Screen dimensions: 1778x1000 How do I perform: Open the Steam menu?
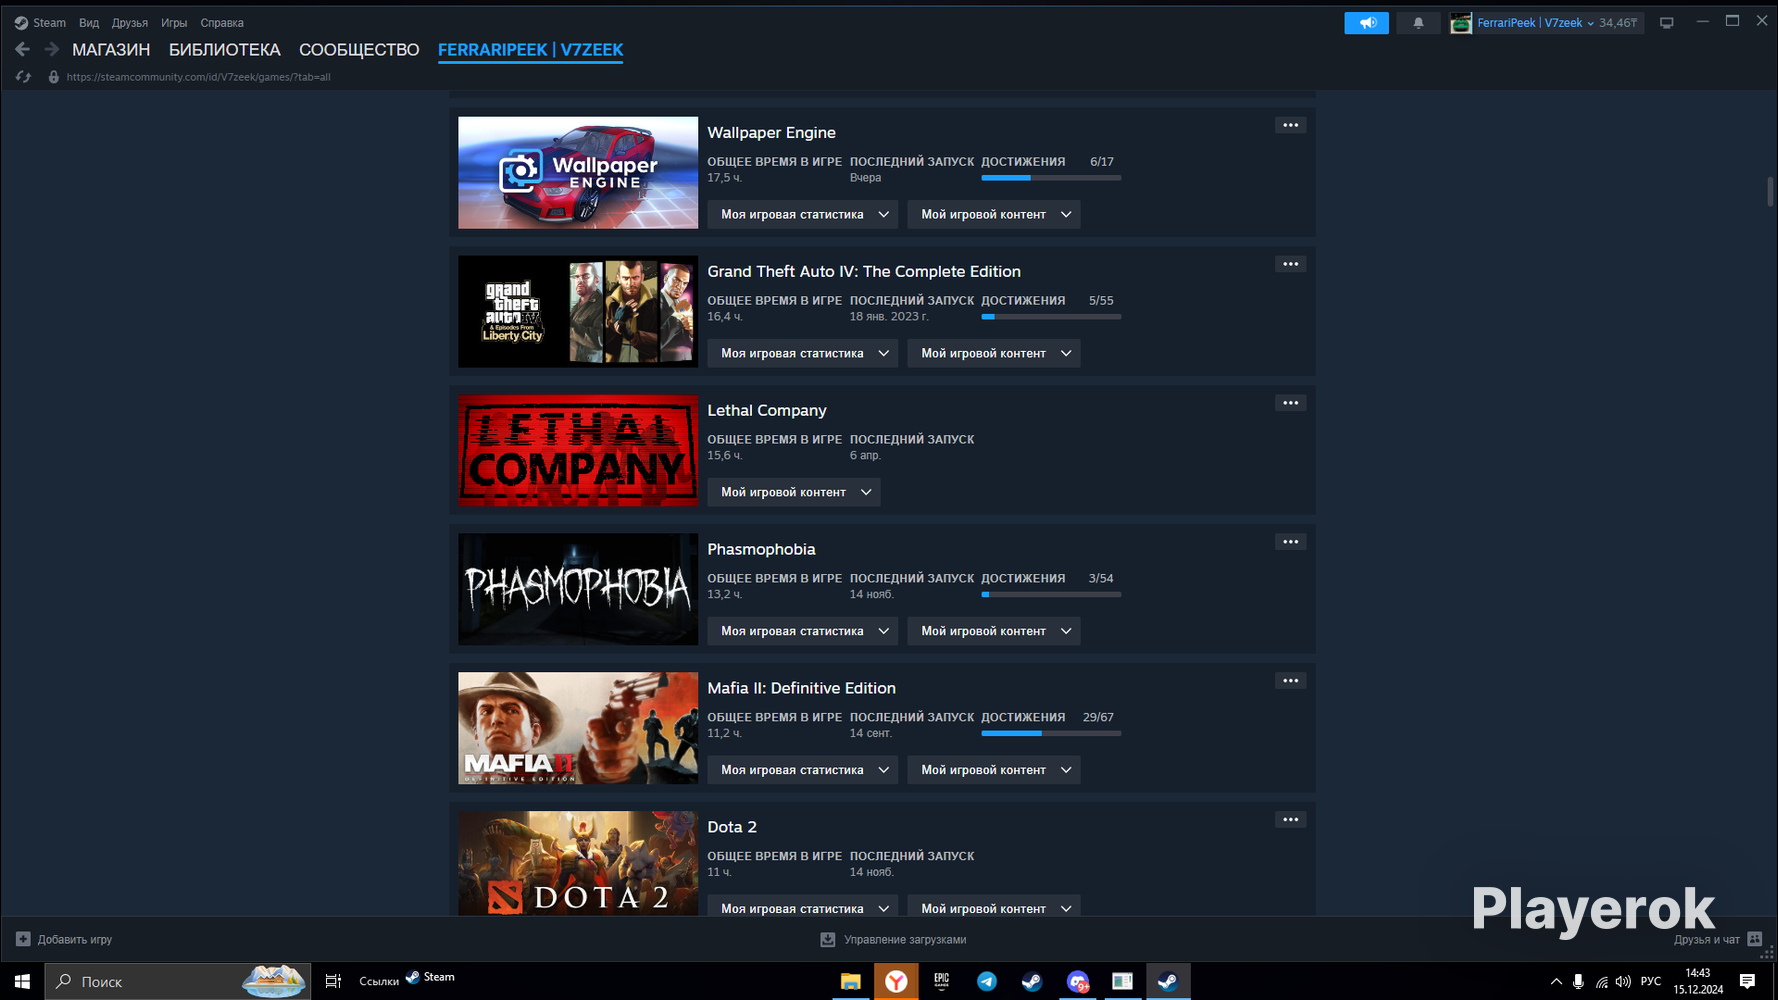pos(49,23)
